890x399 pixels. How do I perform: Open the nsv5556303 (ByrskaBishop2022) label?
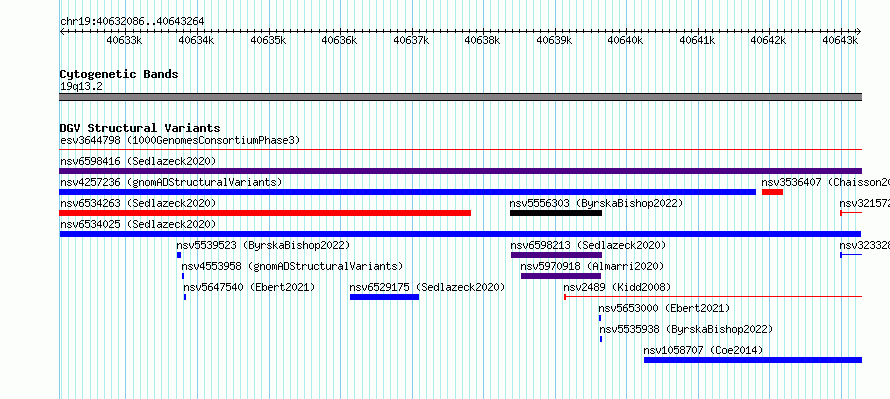click(x=596, y=203)
